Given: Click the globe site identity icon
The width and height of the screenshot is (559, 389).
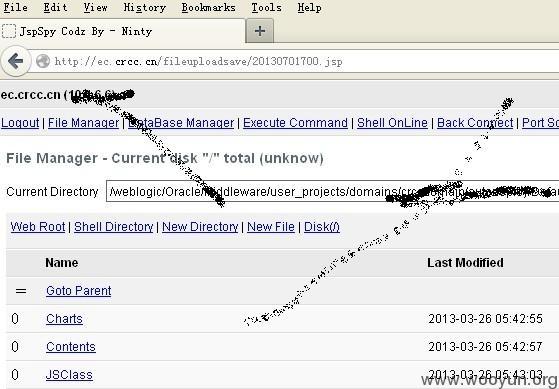Looking at the screenshot, I should point(43,61).
